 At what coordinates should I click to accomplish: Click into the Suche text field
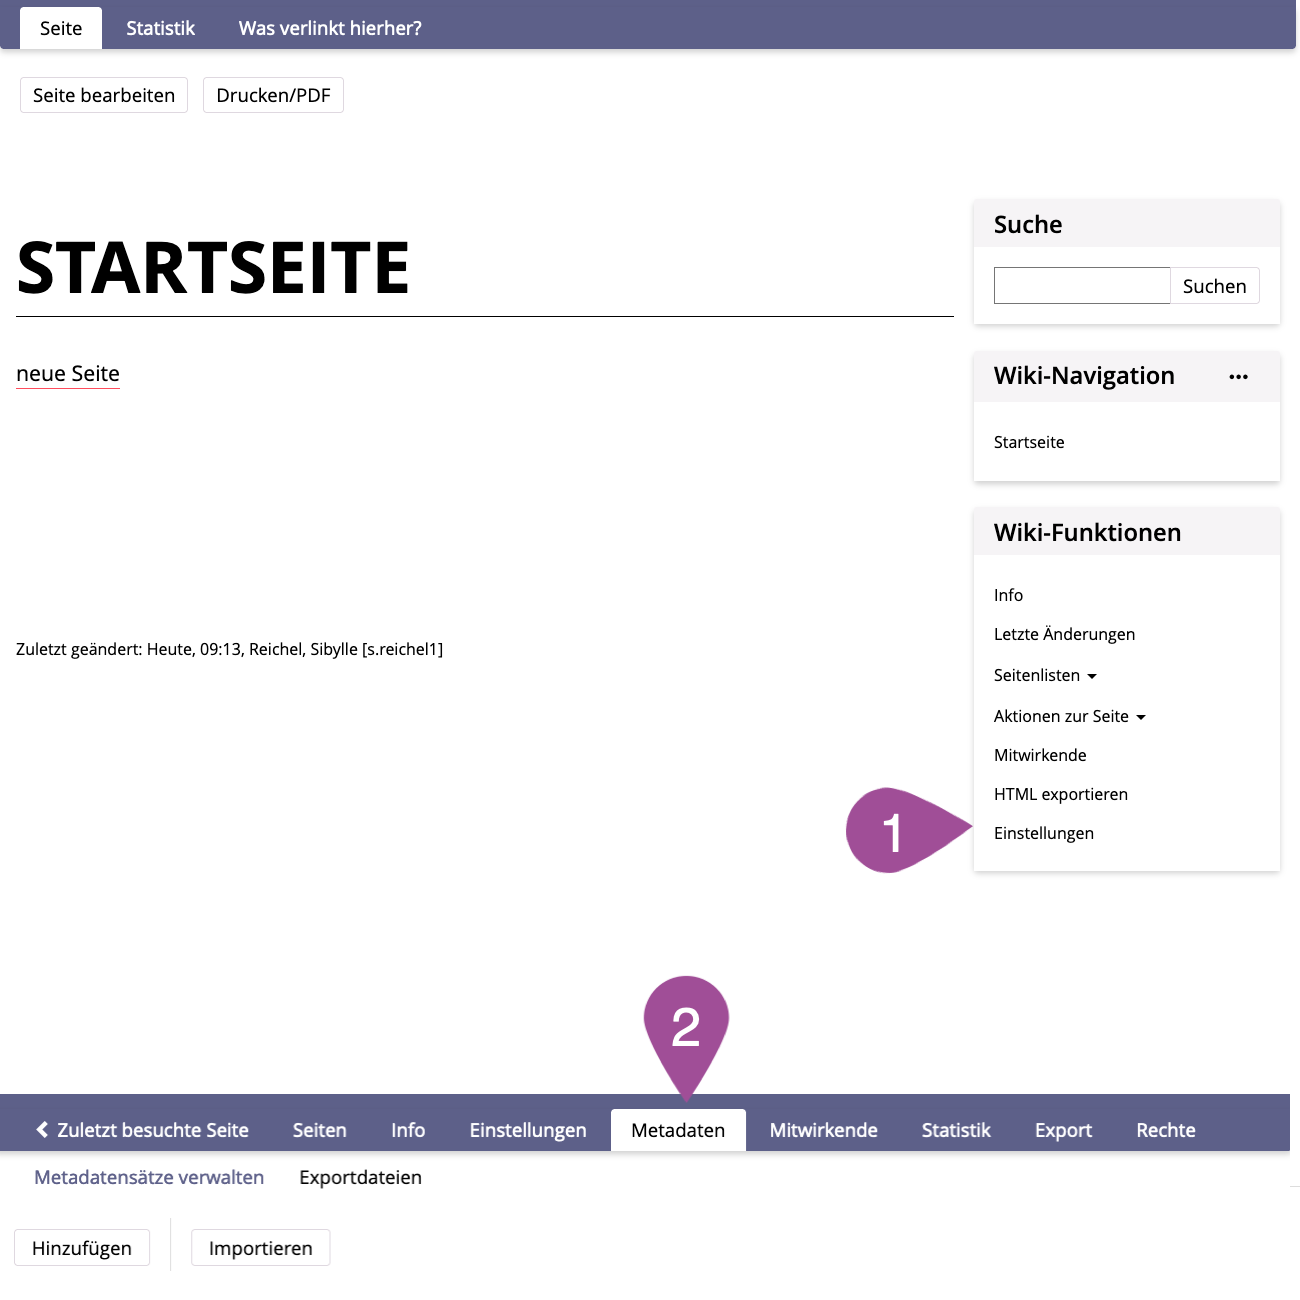point(1081,286)
